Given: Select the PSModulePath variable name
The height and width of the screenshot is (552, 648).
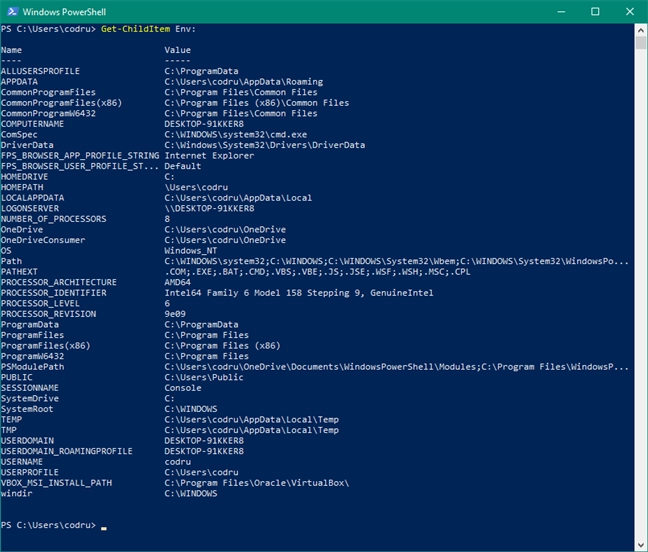Looking at the screenshot, I should pos(32,367).
